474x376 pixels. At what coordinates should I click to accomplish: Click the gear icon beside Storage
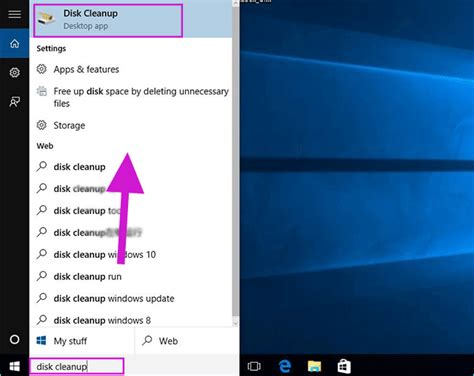pos(41,125)
